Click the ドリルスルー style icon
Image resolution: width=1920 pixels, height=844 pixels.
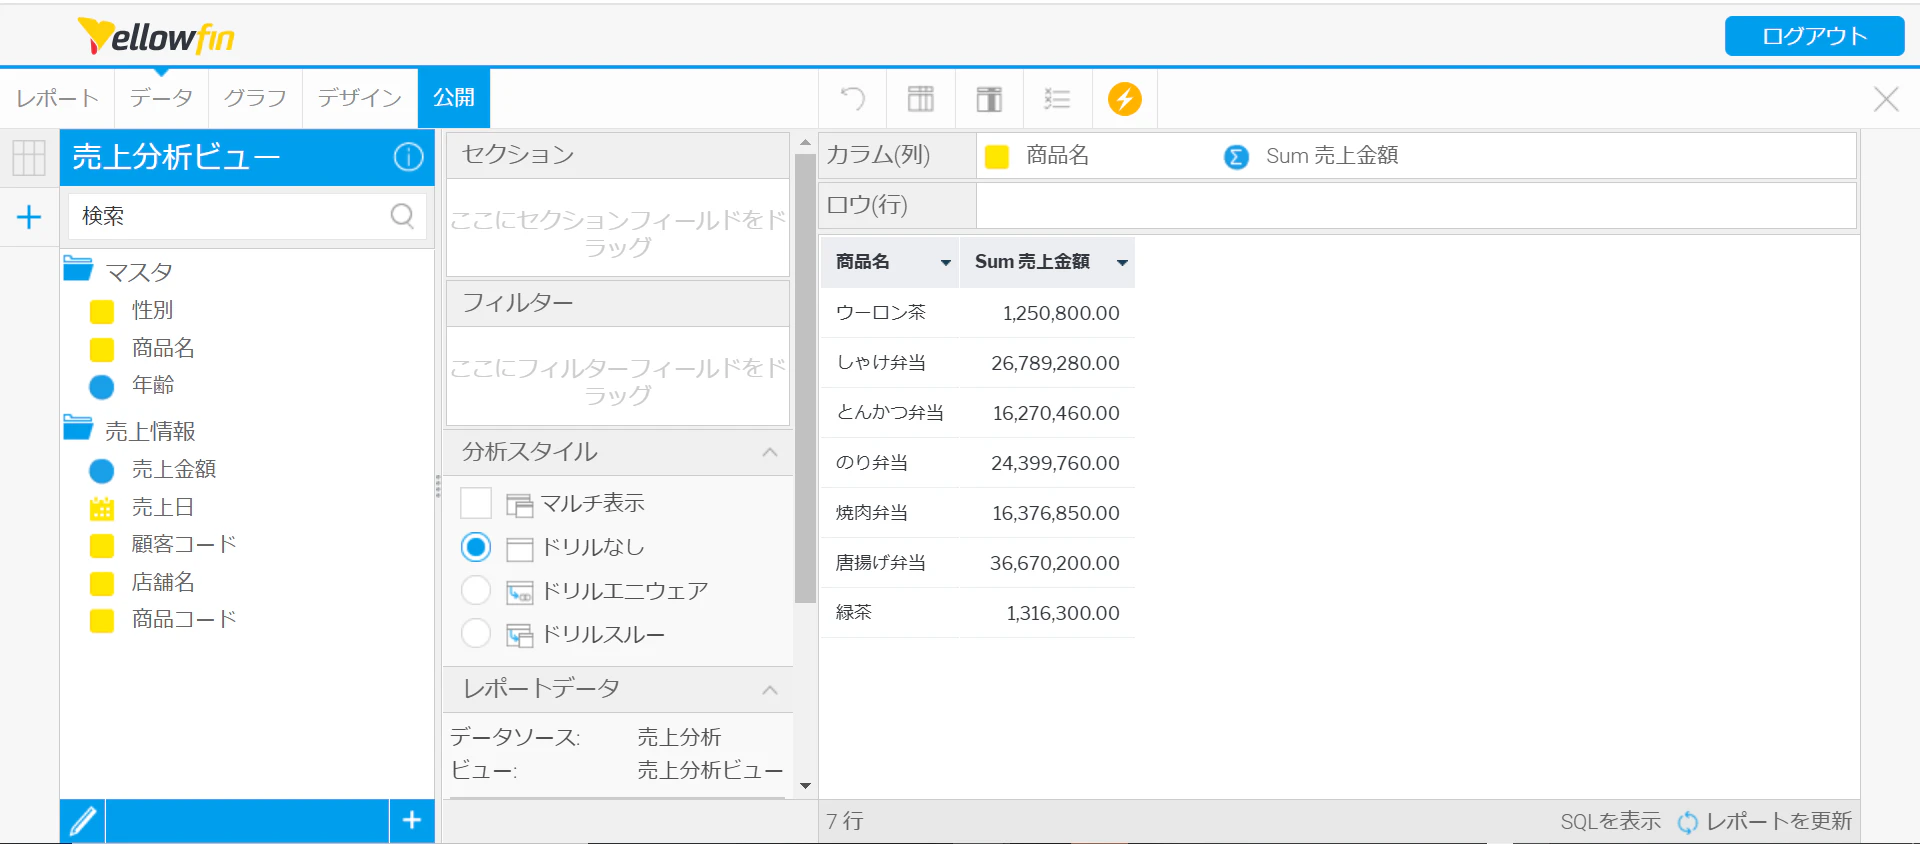[520, 635]
